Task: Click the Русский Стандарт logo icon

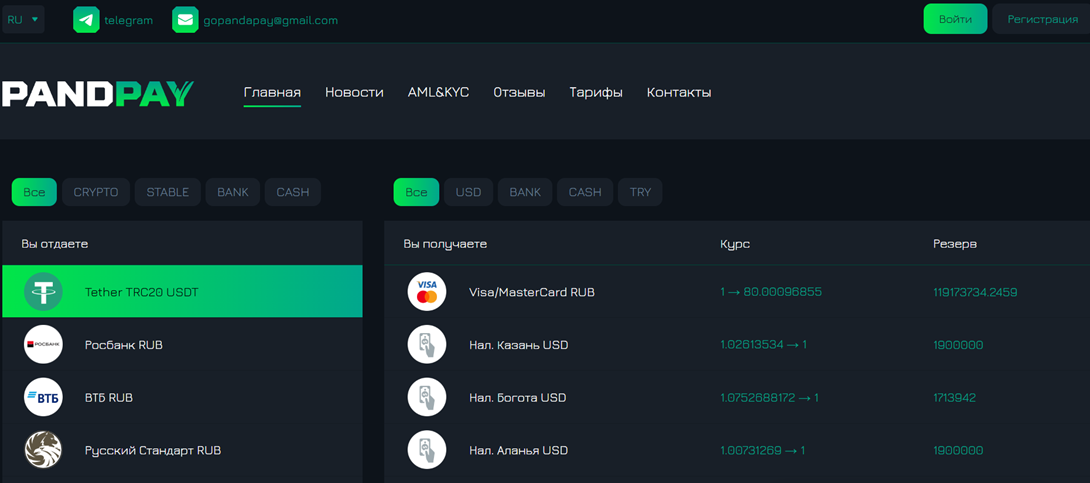Action: pyautogui.click(x=43, y=450)
